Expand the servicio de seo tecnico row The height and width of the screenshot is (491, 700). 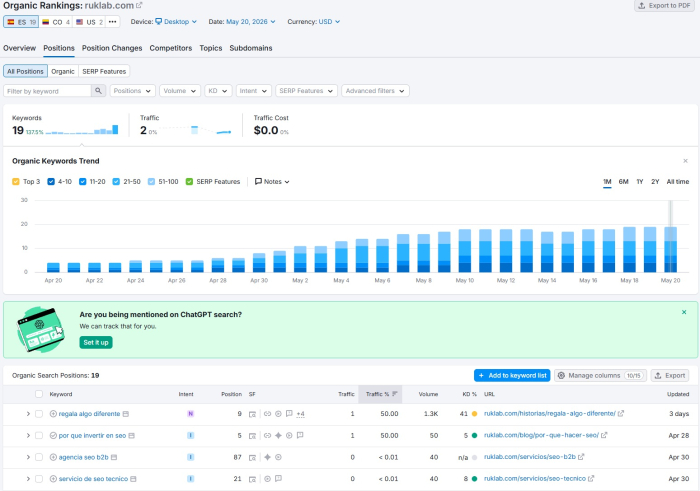(x=28, y=479)
